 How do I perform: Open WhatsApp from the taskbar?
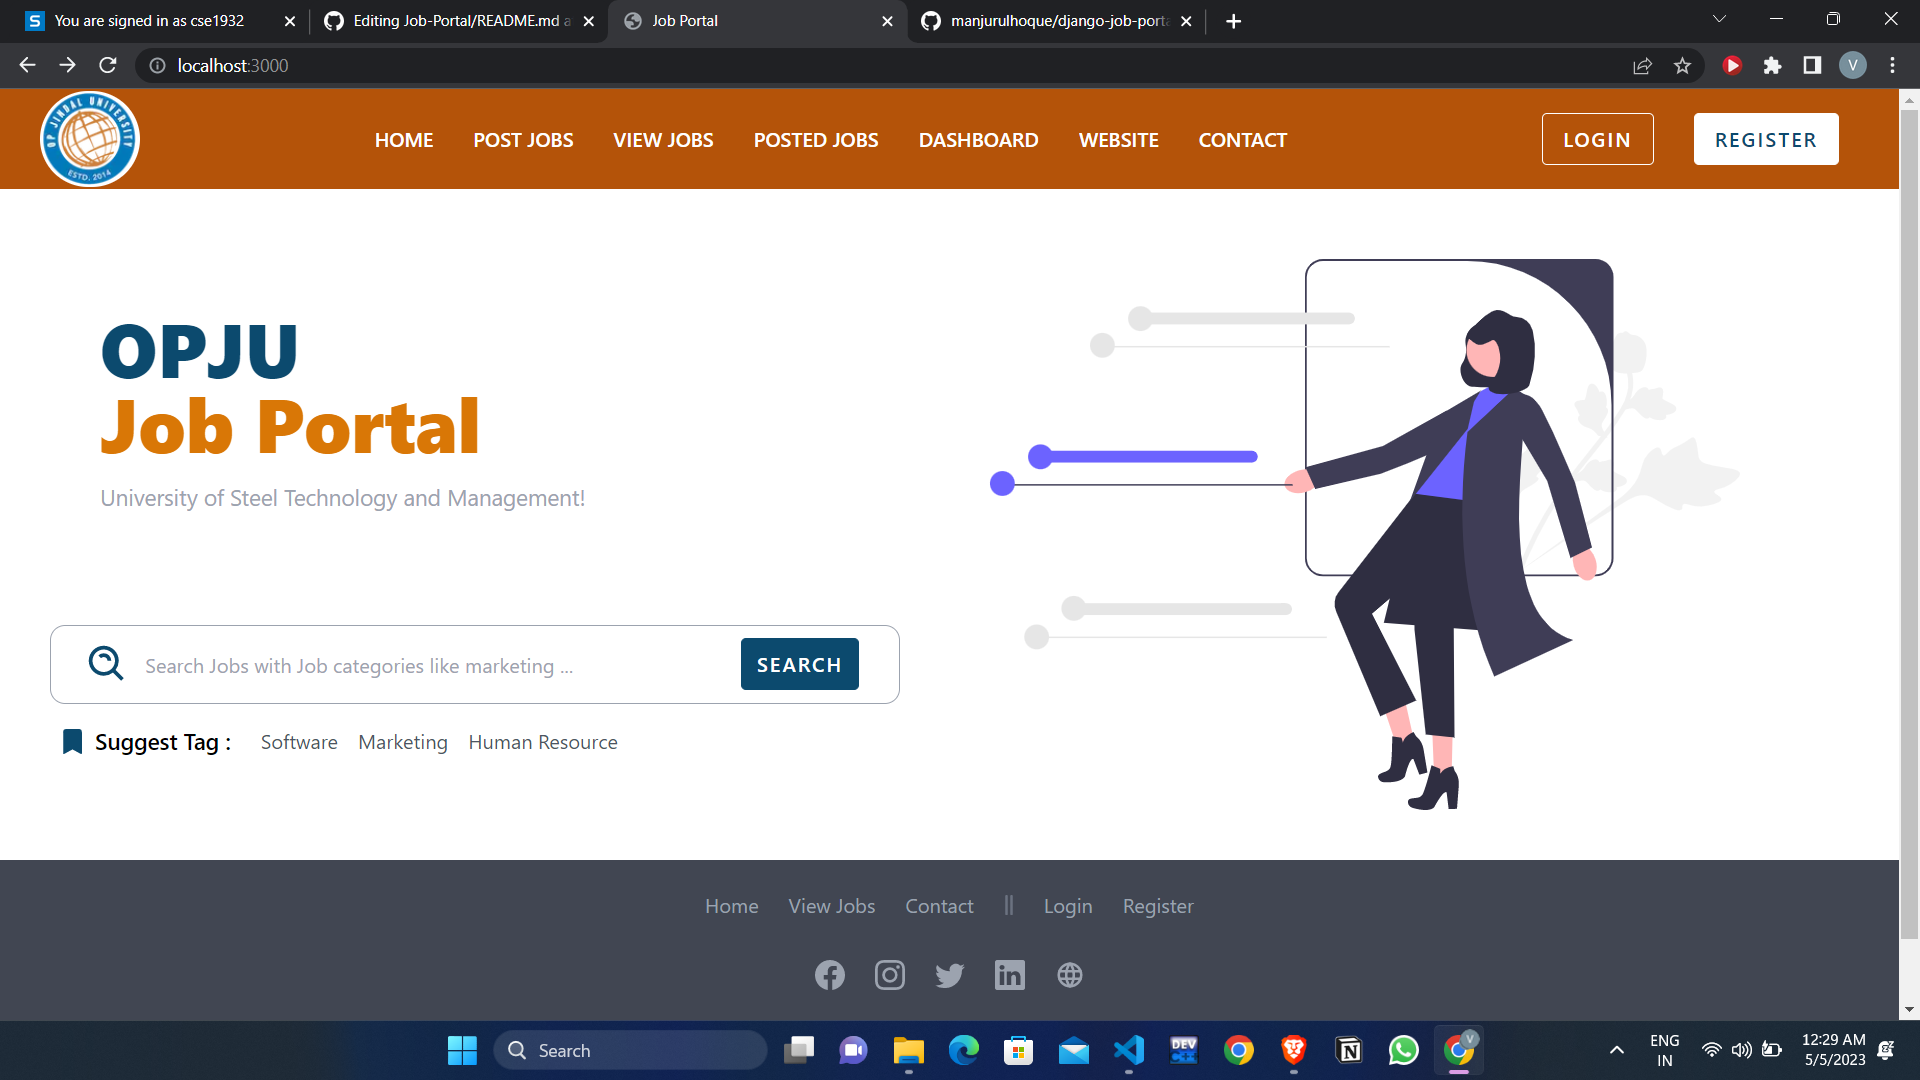(1403, 1050)
